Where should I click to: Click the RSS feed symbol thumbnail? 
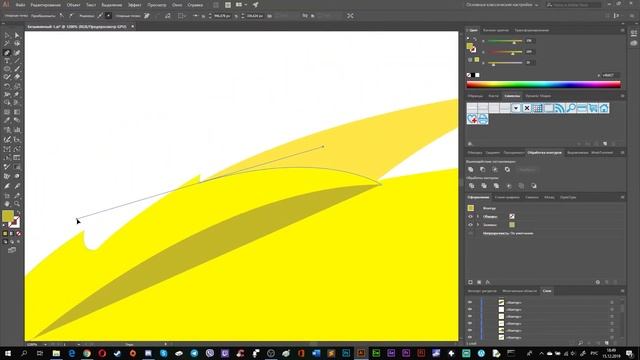point(560,108)
